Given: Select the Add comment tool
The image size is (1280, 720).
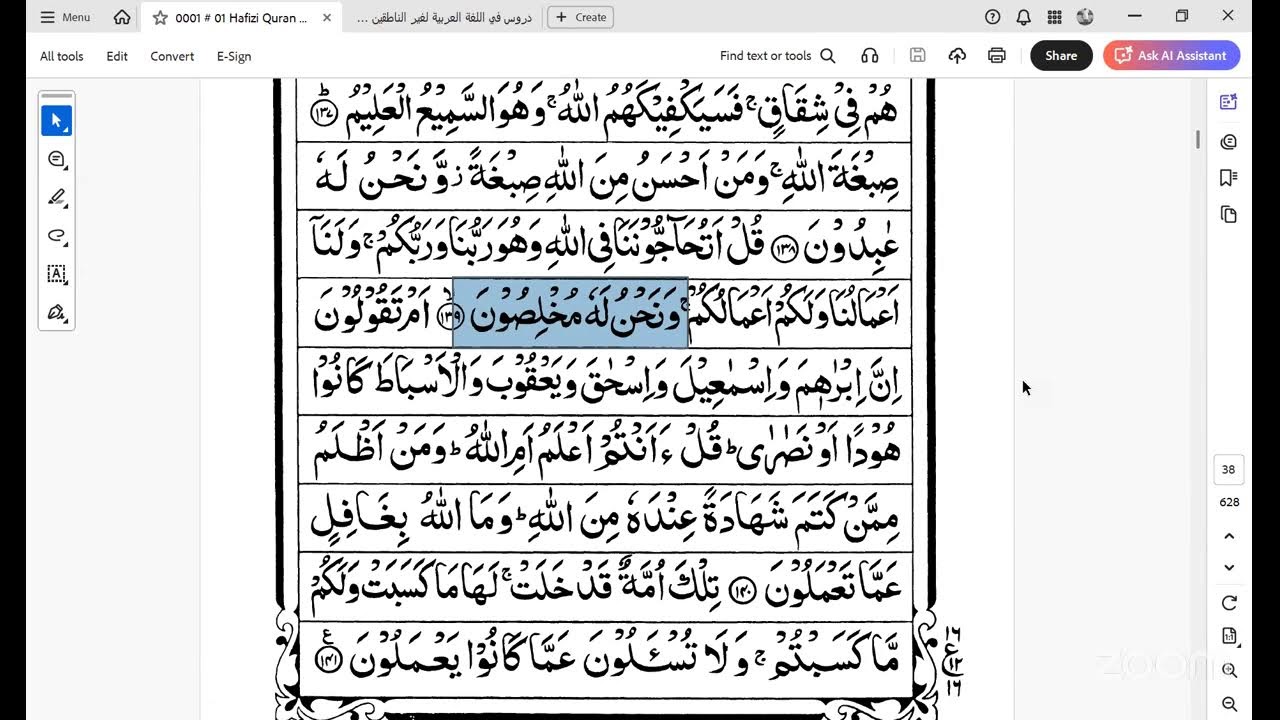Looking at the screenshot, I should pos(56,159).
